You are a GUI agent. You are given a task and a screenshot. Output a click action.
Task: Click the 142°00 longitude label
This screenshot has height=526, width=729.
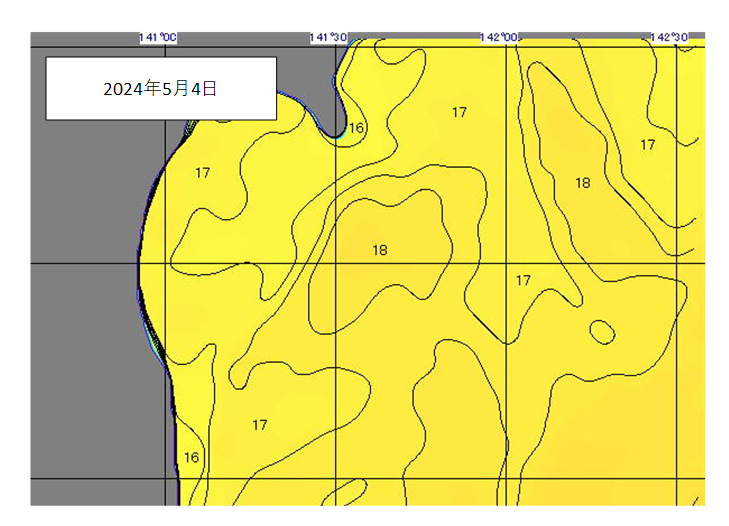(x=499, y=37)
